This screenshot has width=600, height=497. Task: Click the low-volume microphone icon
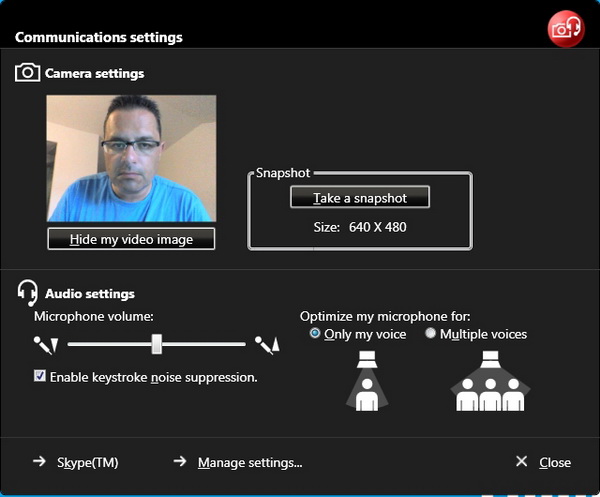pyautogui.click(x=46, y=345)
